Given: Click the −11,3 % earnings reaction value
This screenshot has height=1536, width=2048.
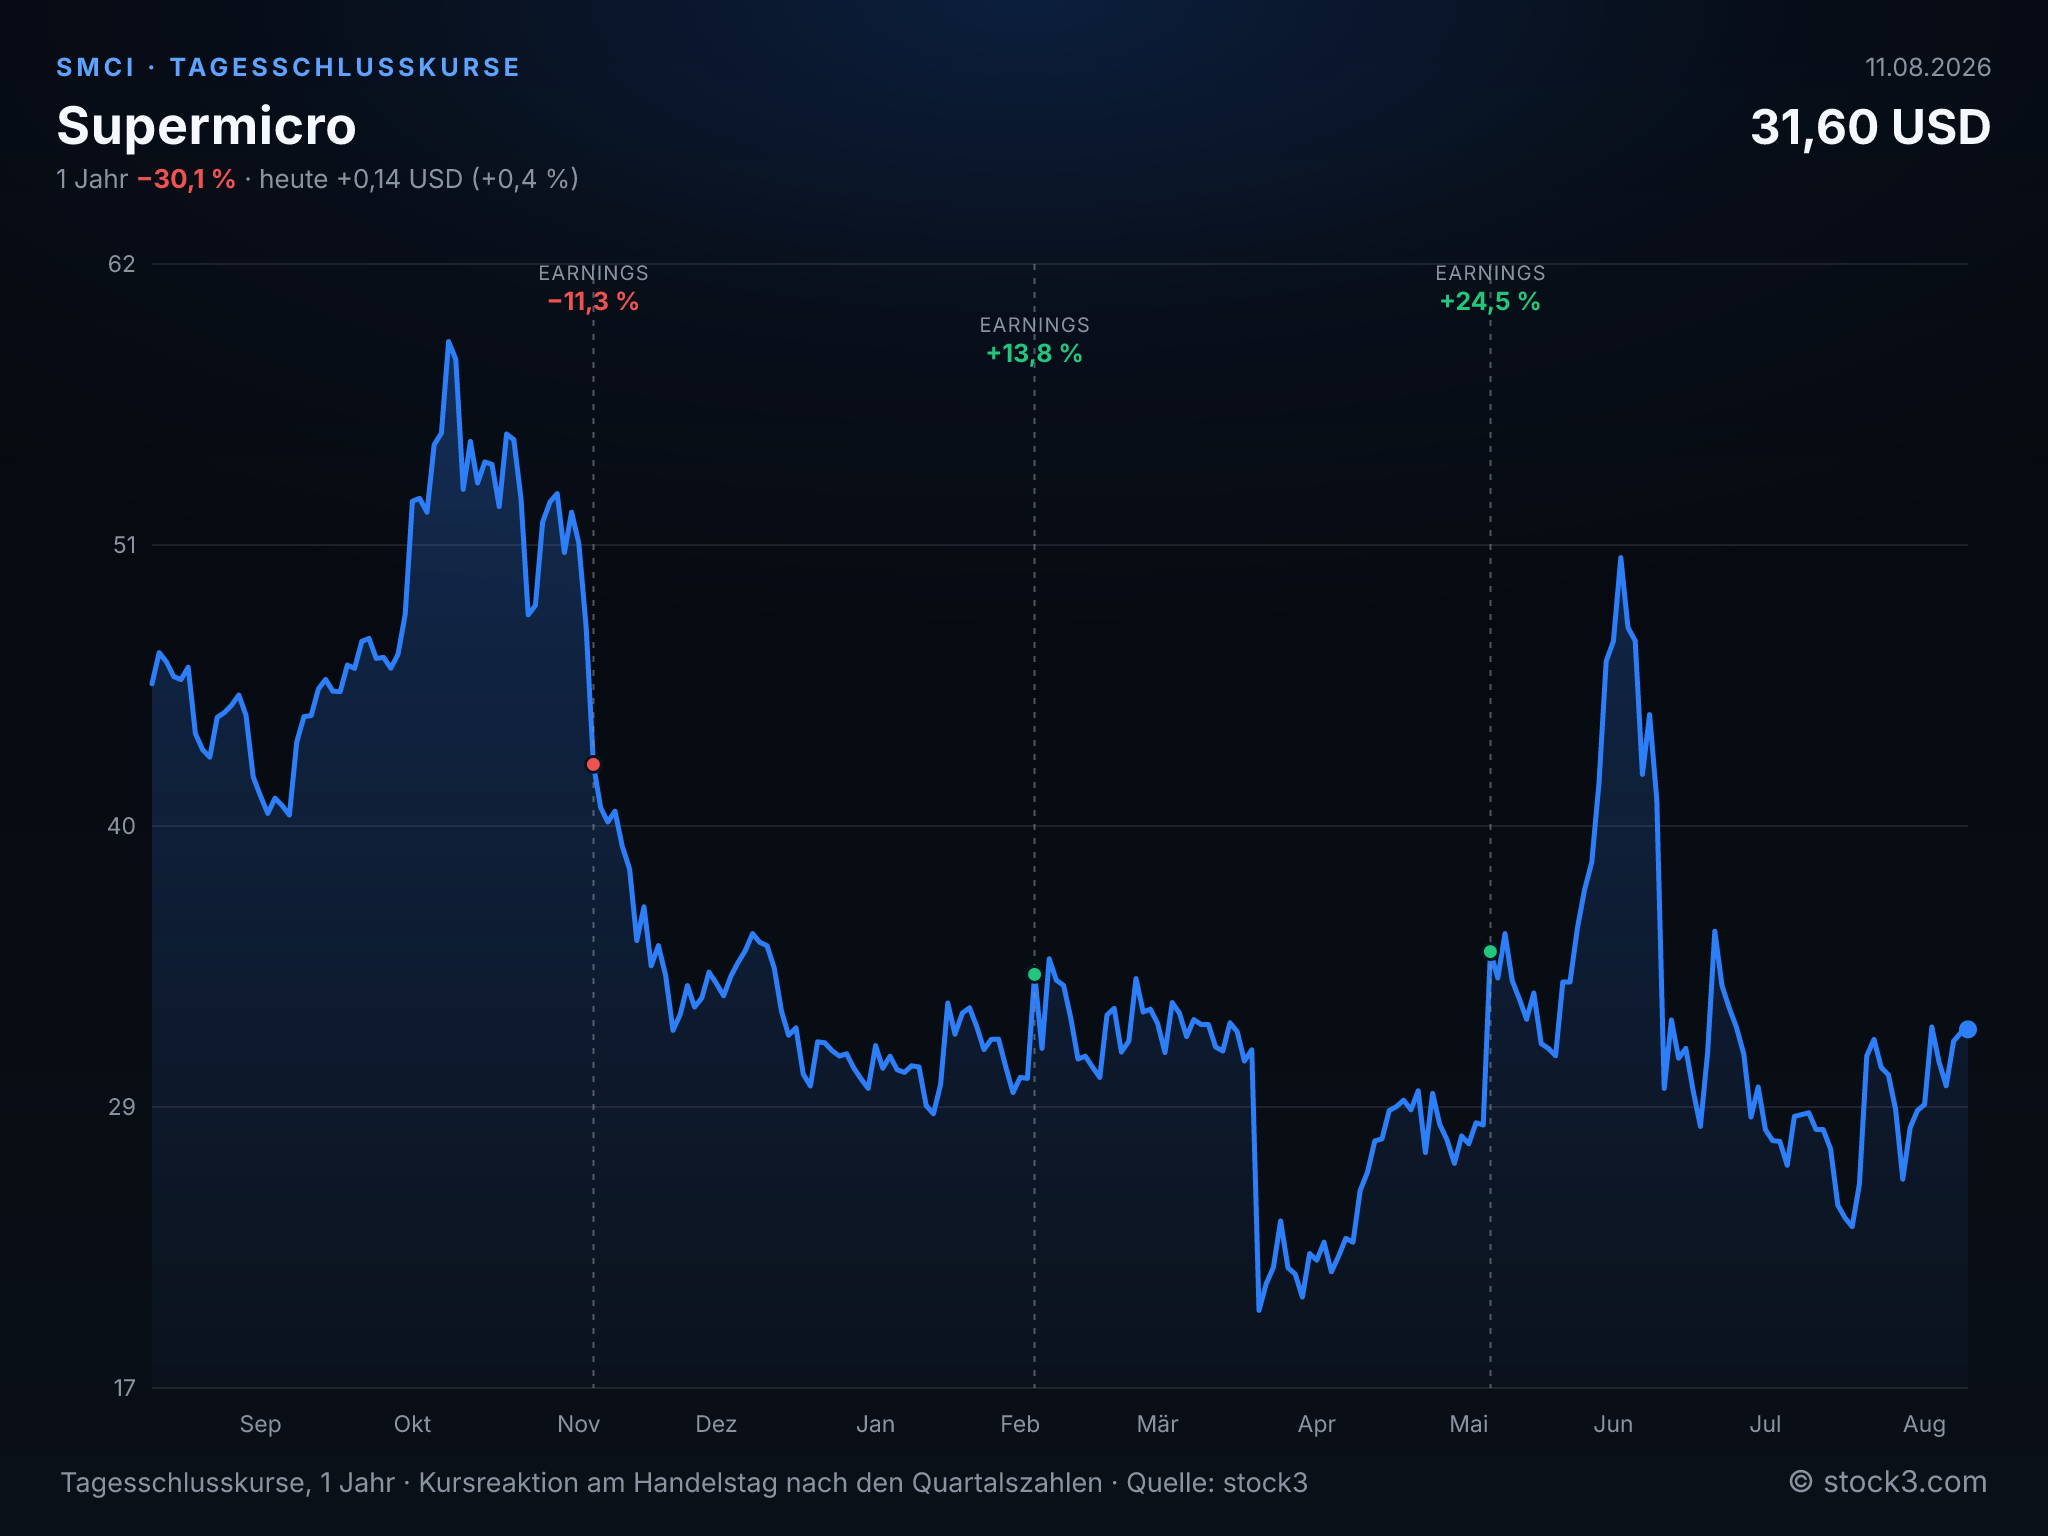Looking at the screenshot, I should [x=593, y=301].
